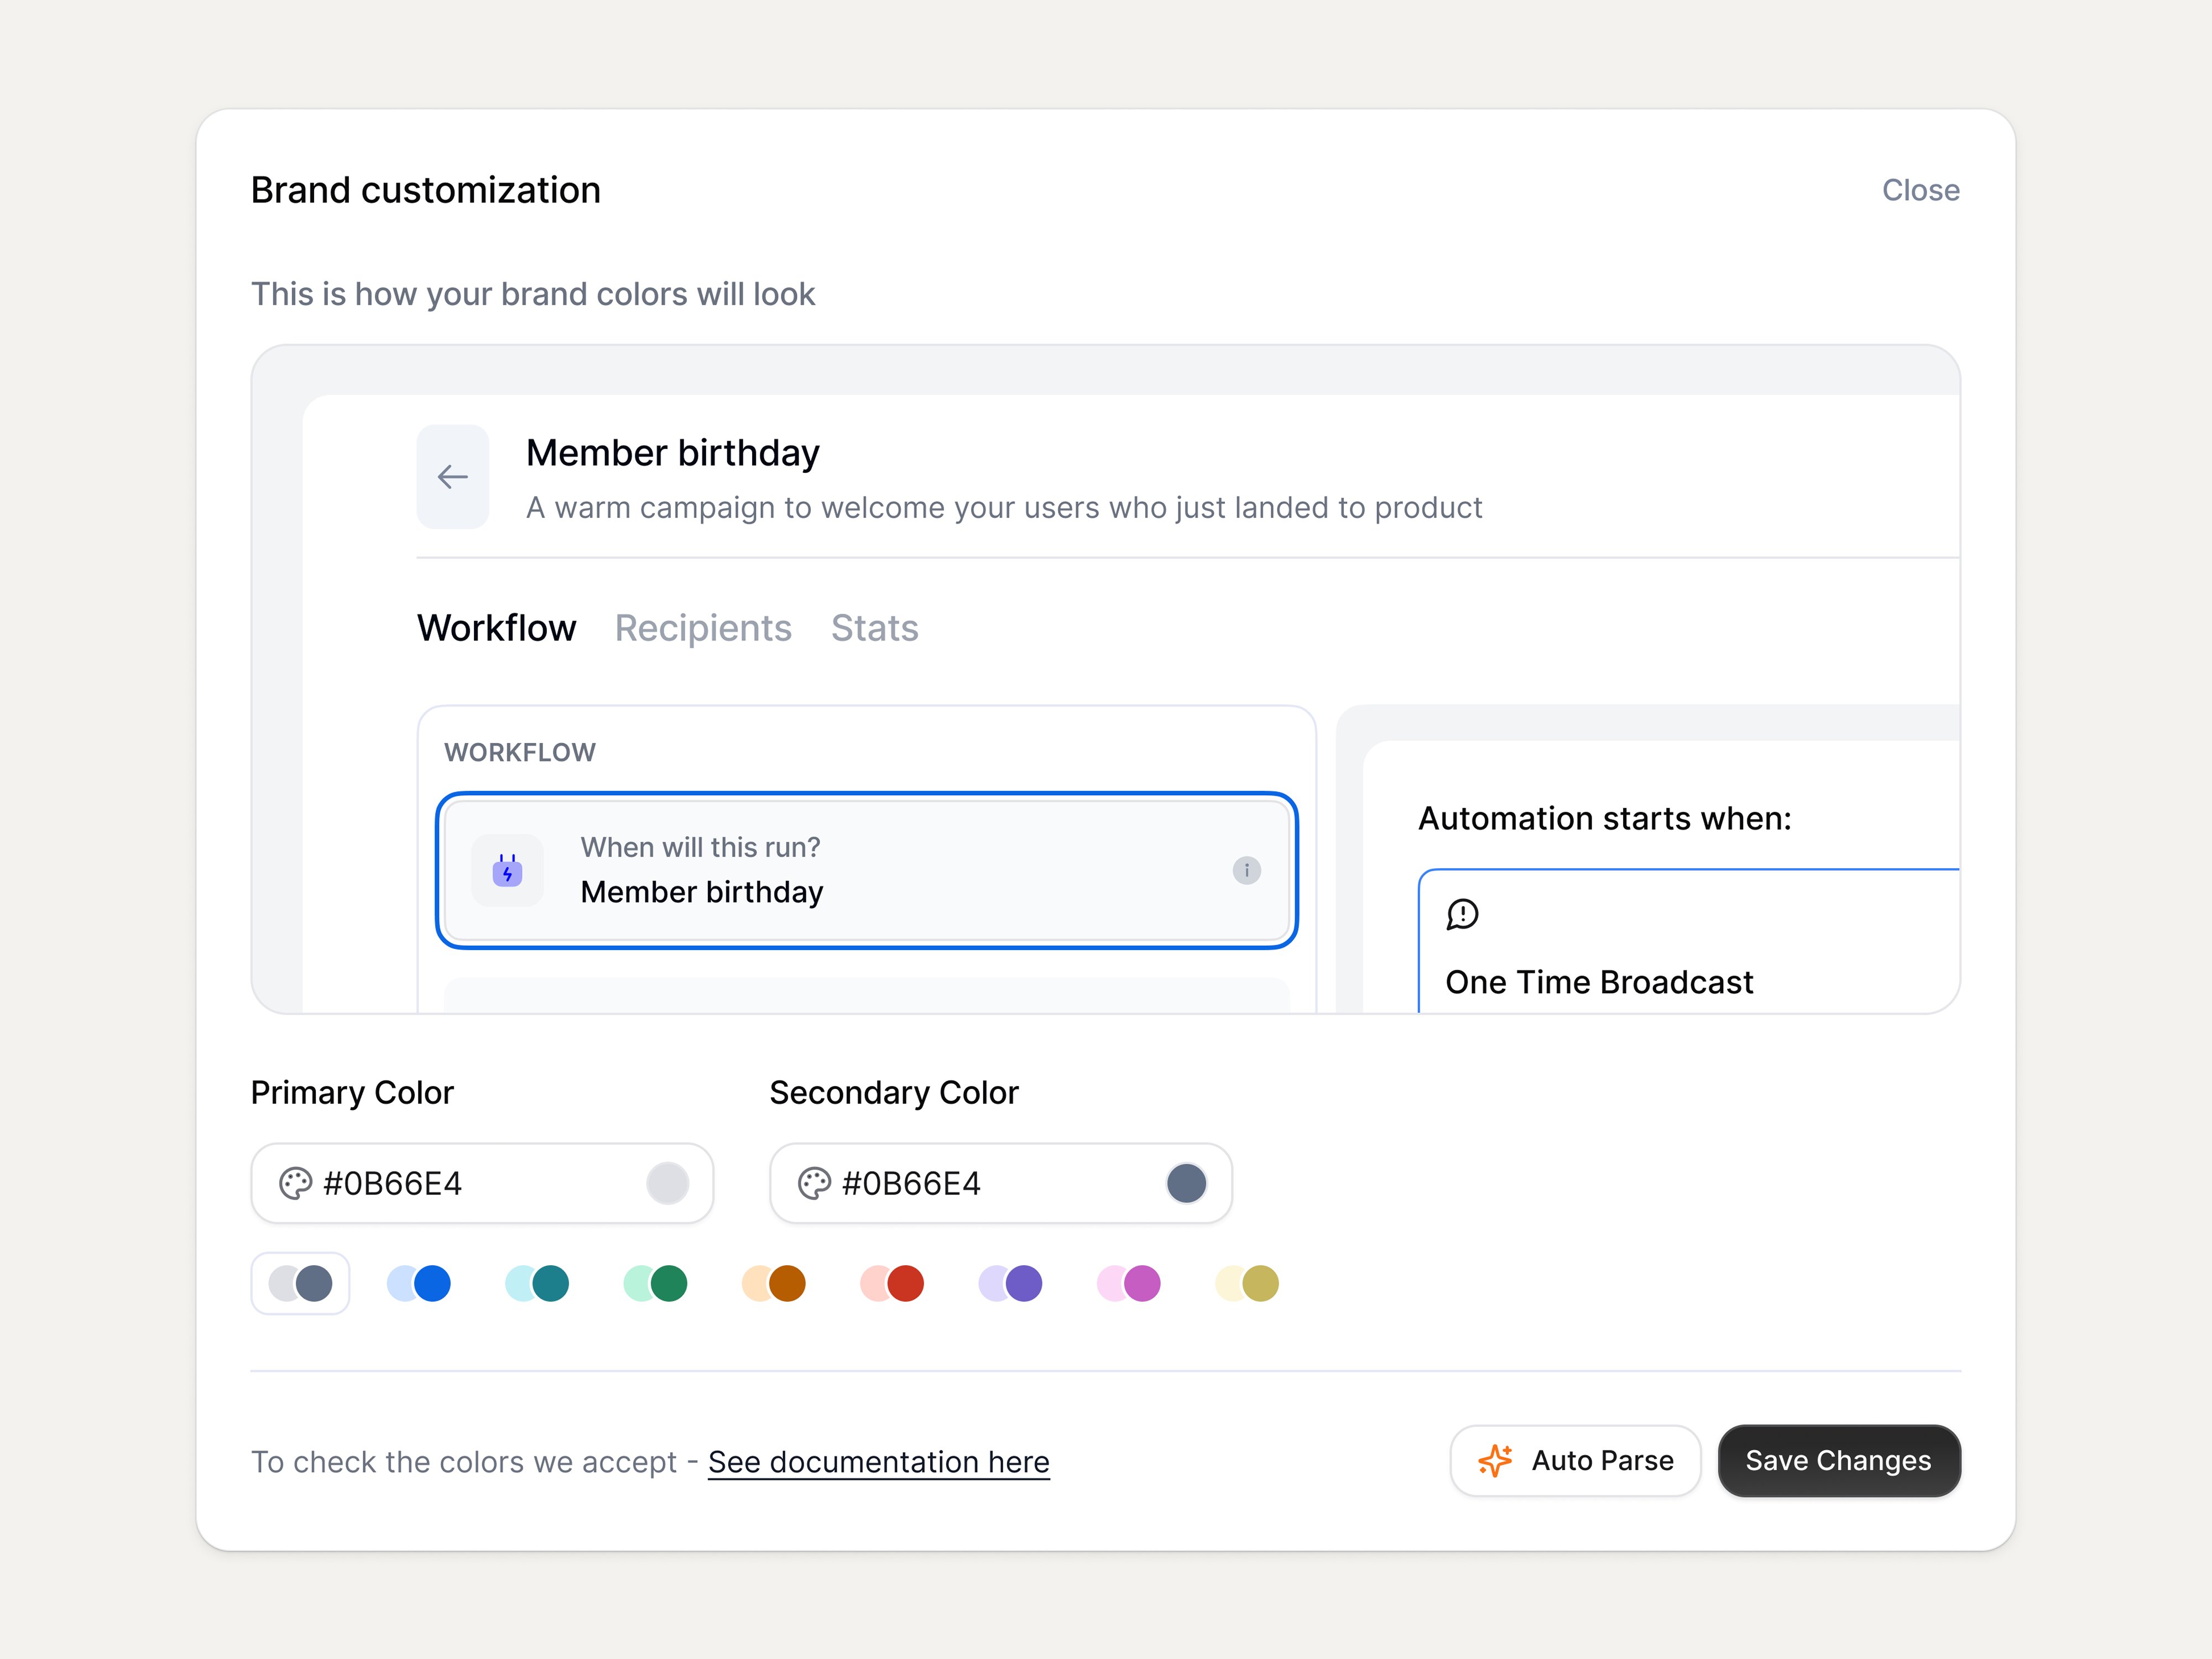2212x1659 pixels.
Task: Open the light gray primary color swatch
Action: click(667, 1183)
